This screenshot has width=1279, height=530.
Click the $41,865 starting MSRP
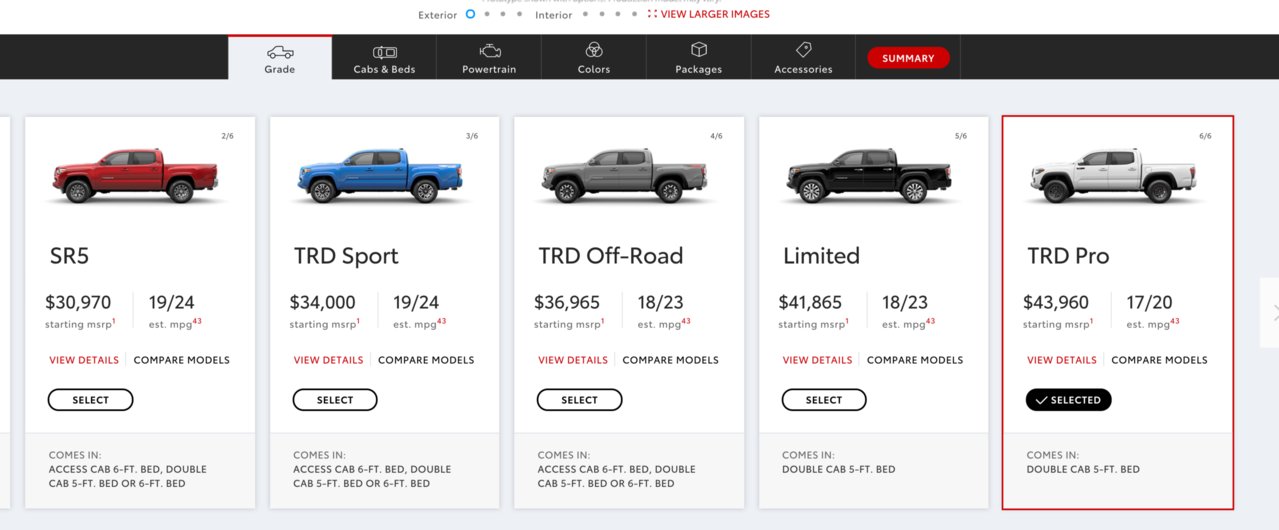pos(812,302)
